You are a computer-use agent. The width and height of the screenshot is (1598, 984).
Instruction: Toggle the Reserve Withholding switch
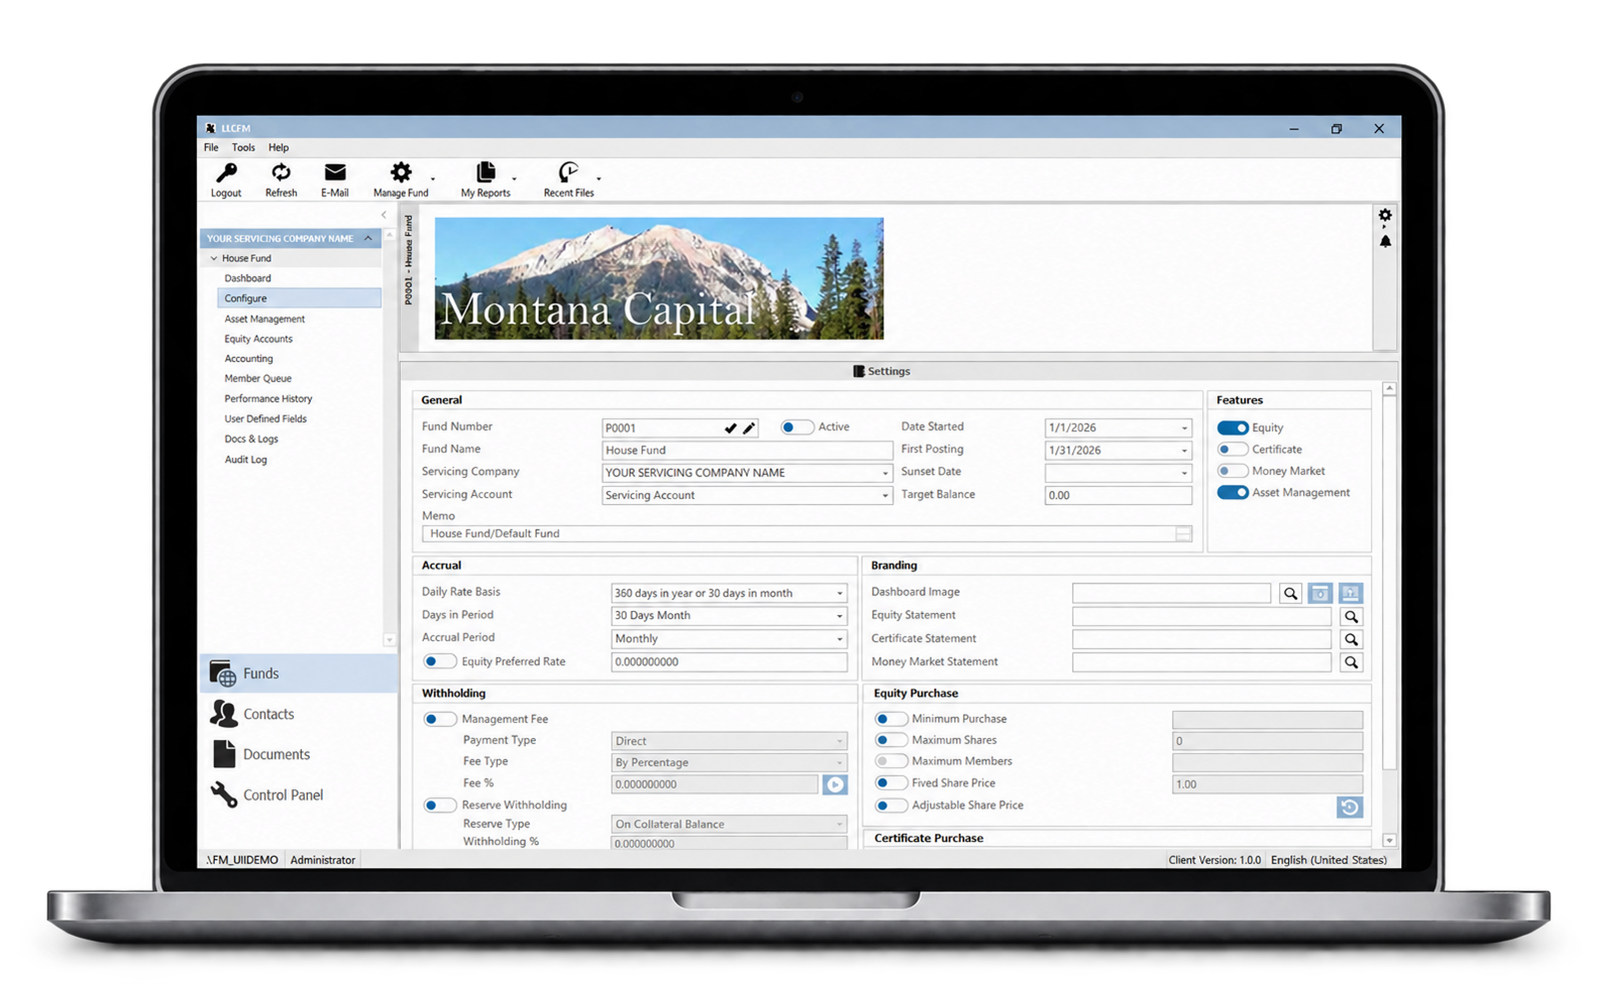click(439, 805)
